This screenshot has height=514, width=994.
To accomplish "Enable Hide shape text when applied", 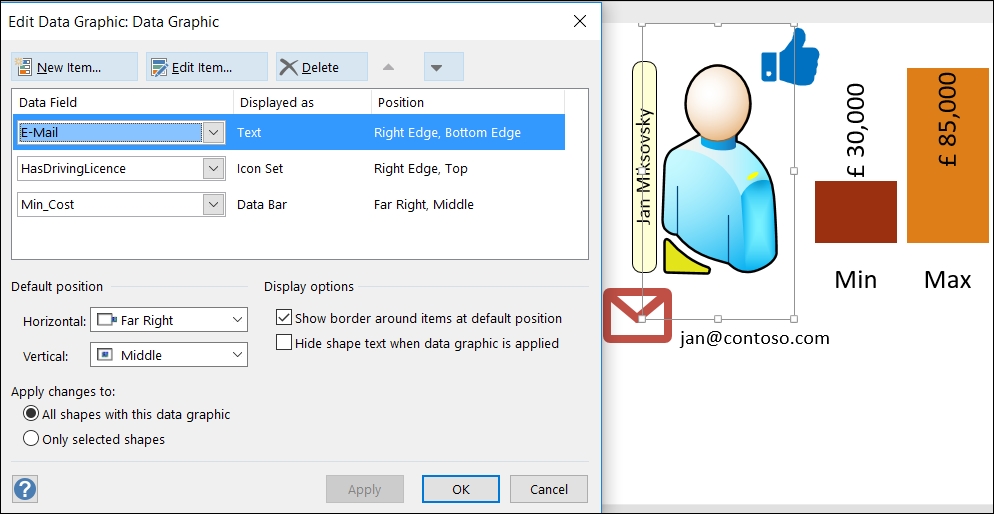I will pos(284,343).
